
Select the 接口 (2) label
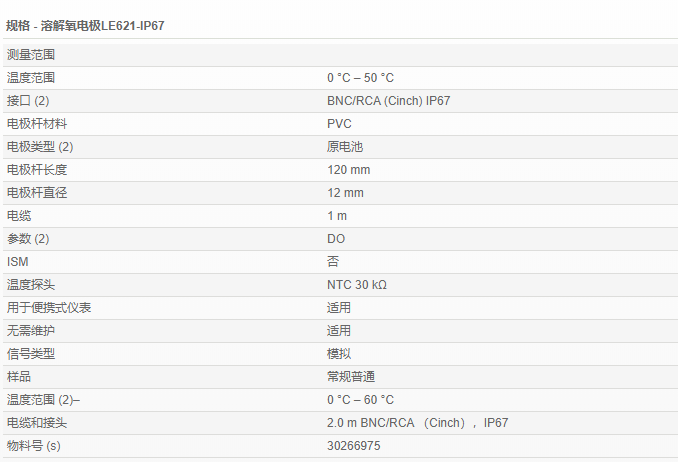click(28, 101)
